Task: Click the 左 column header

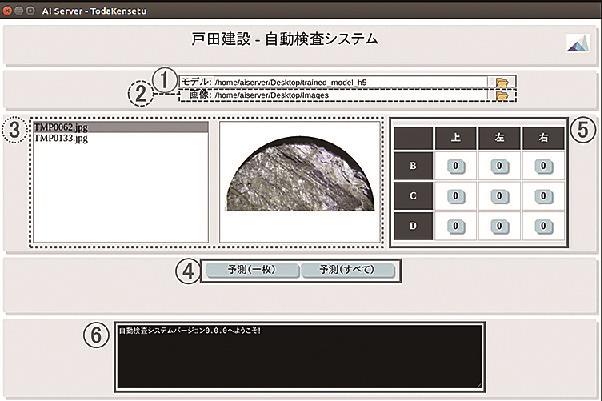Action: [499, 138]
